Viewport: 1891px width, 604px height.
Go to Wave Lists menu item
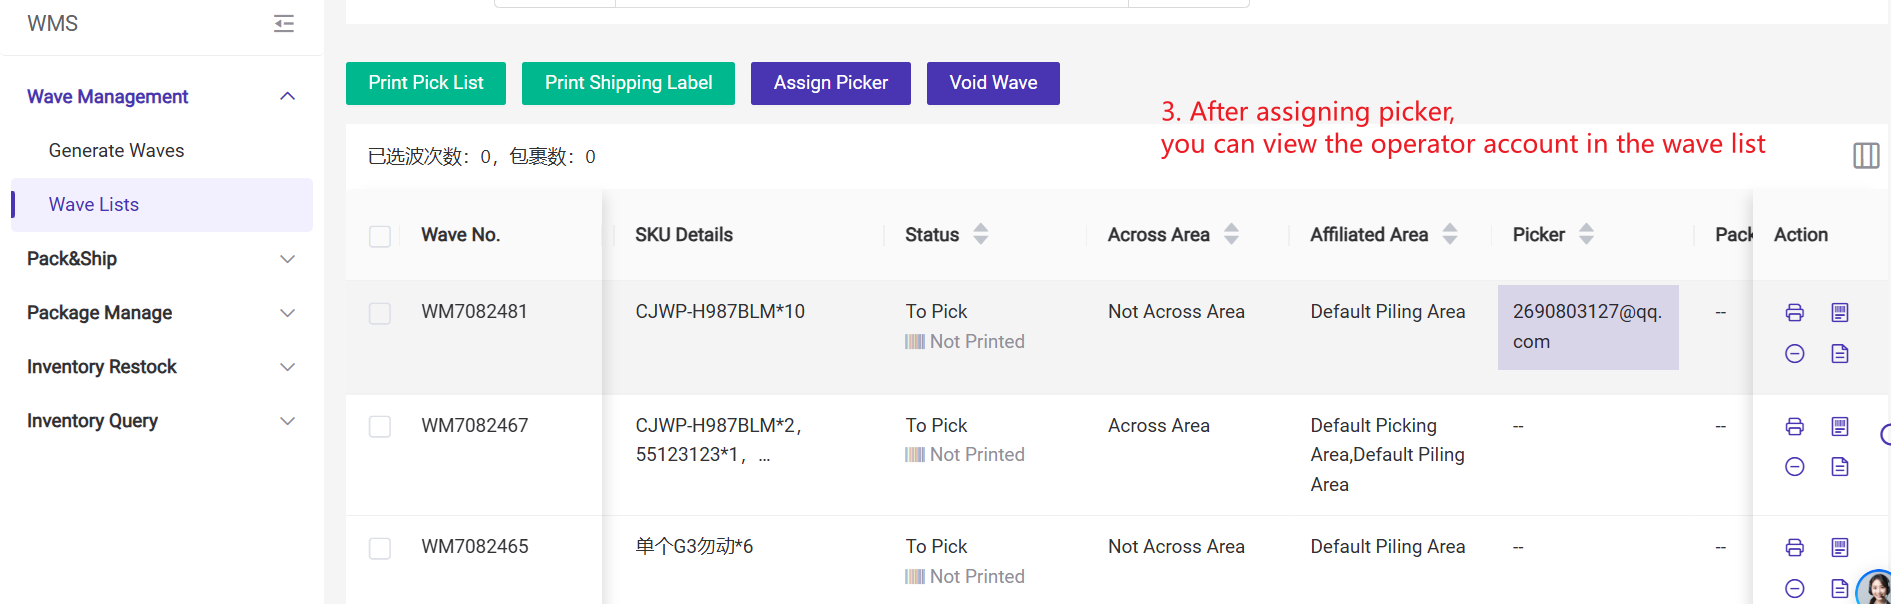94,205
